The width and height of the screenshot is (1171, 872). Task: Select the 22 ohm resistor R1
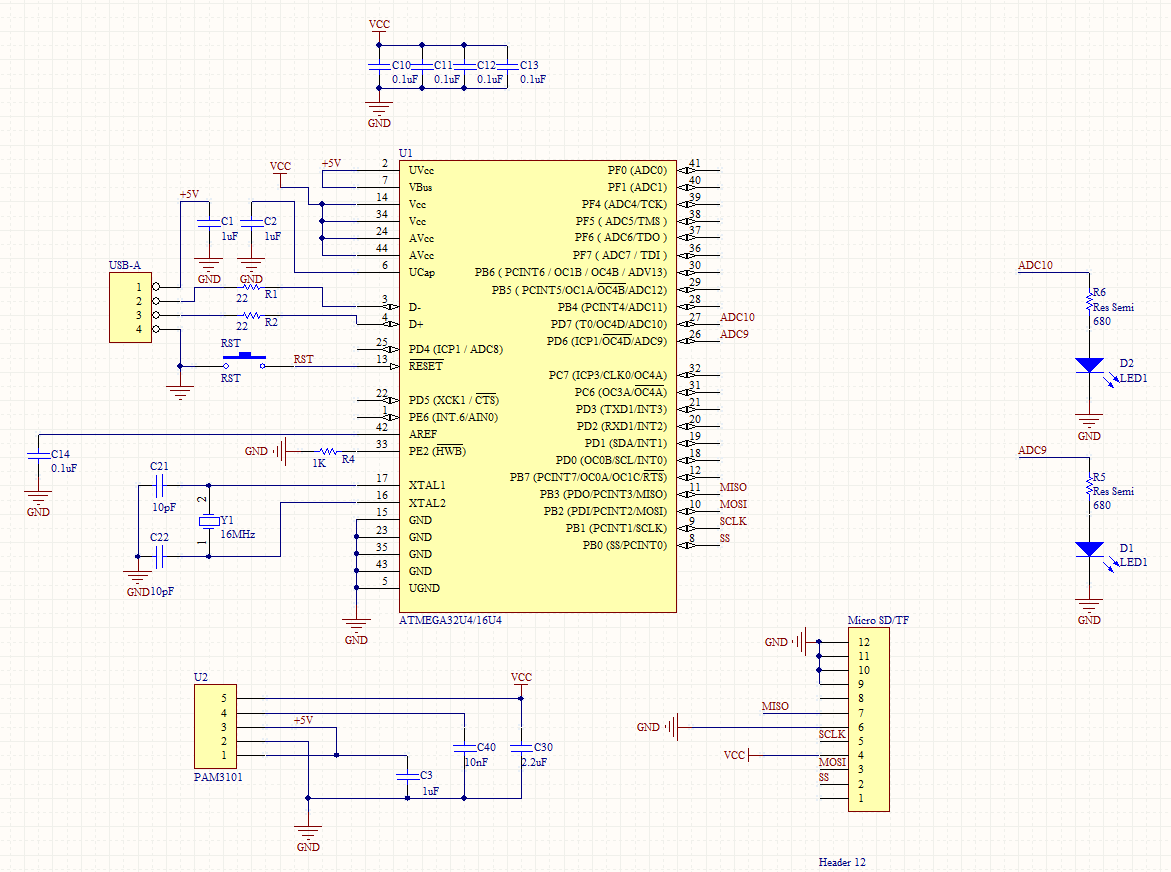coord(250,287)
